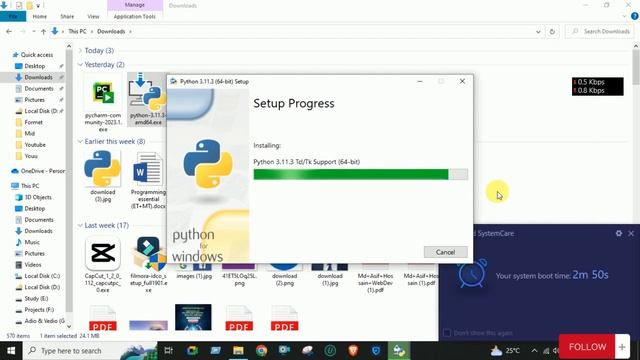Select the Programming essential Word document
This screenshot has height=360, width=640.
pyautogui.click(x=149, y=180)
